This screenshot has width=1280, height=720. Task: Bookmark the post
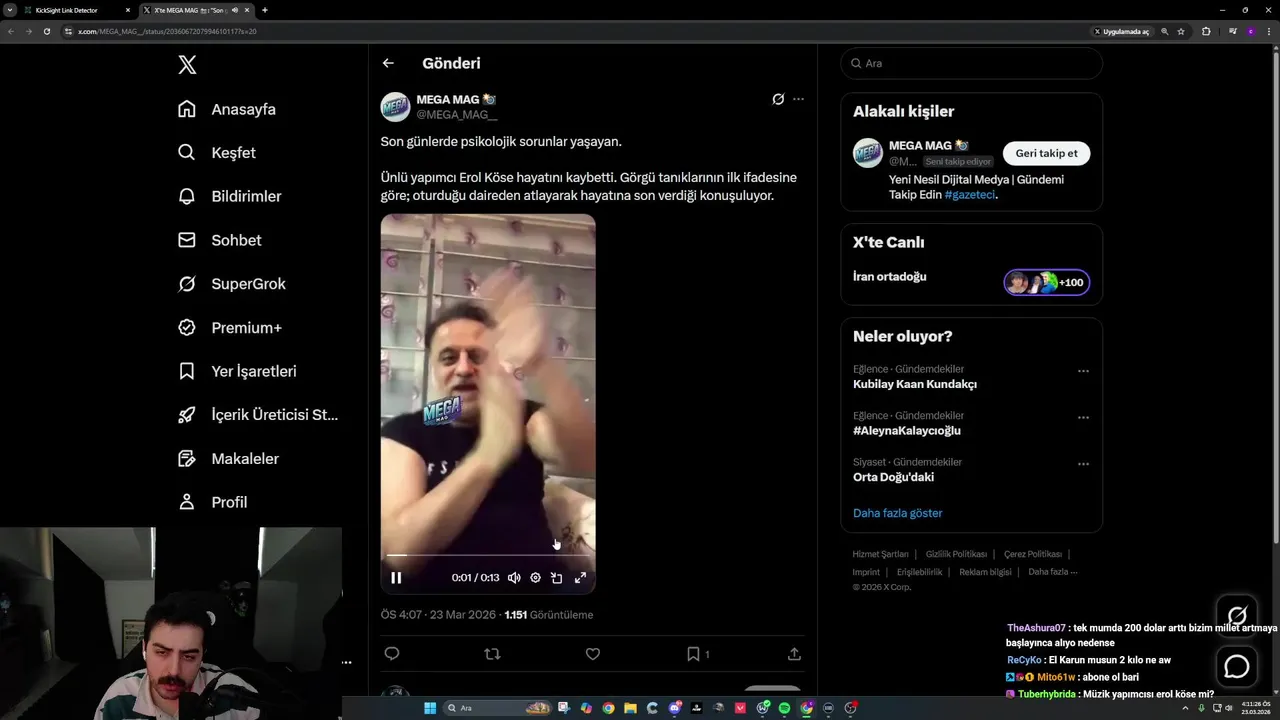tap(693, 654)
